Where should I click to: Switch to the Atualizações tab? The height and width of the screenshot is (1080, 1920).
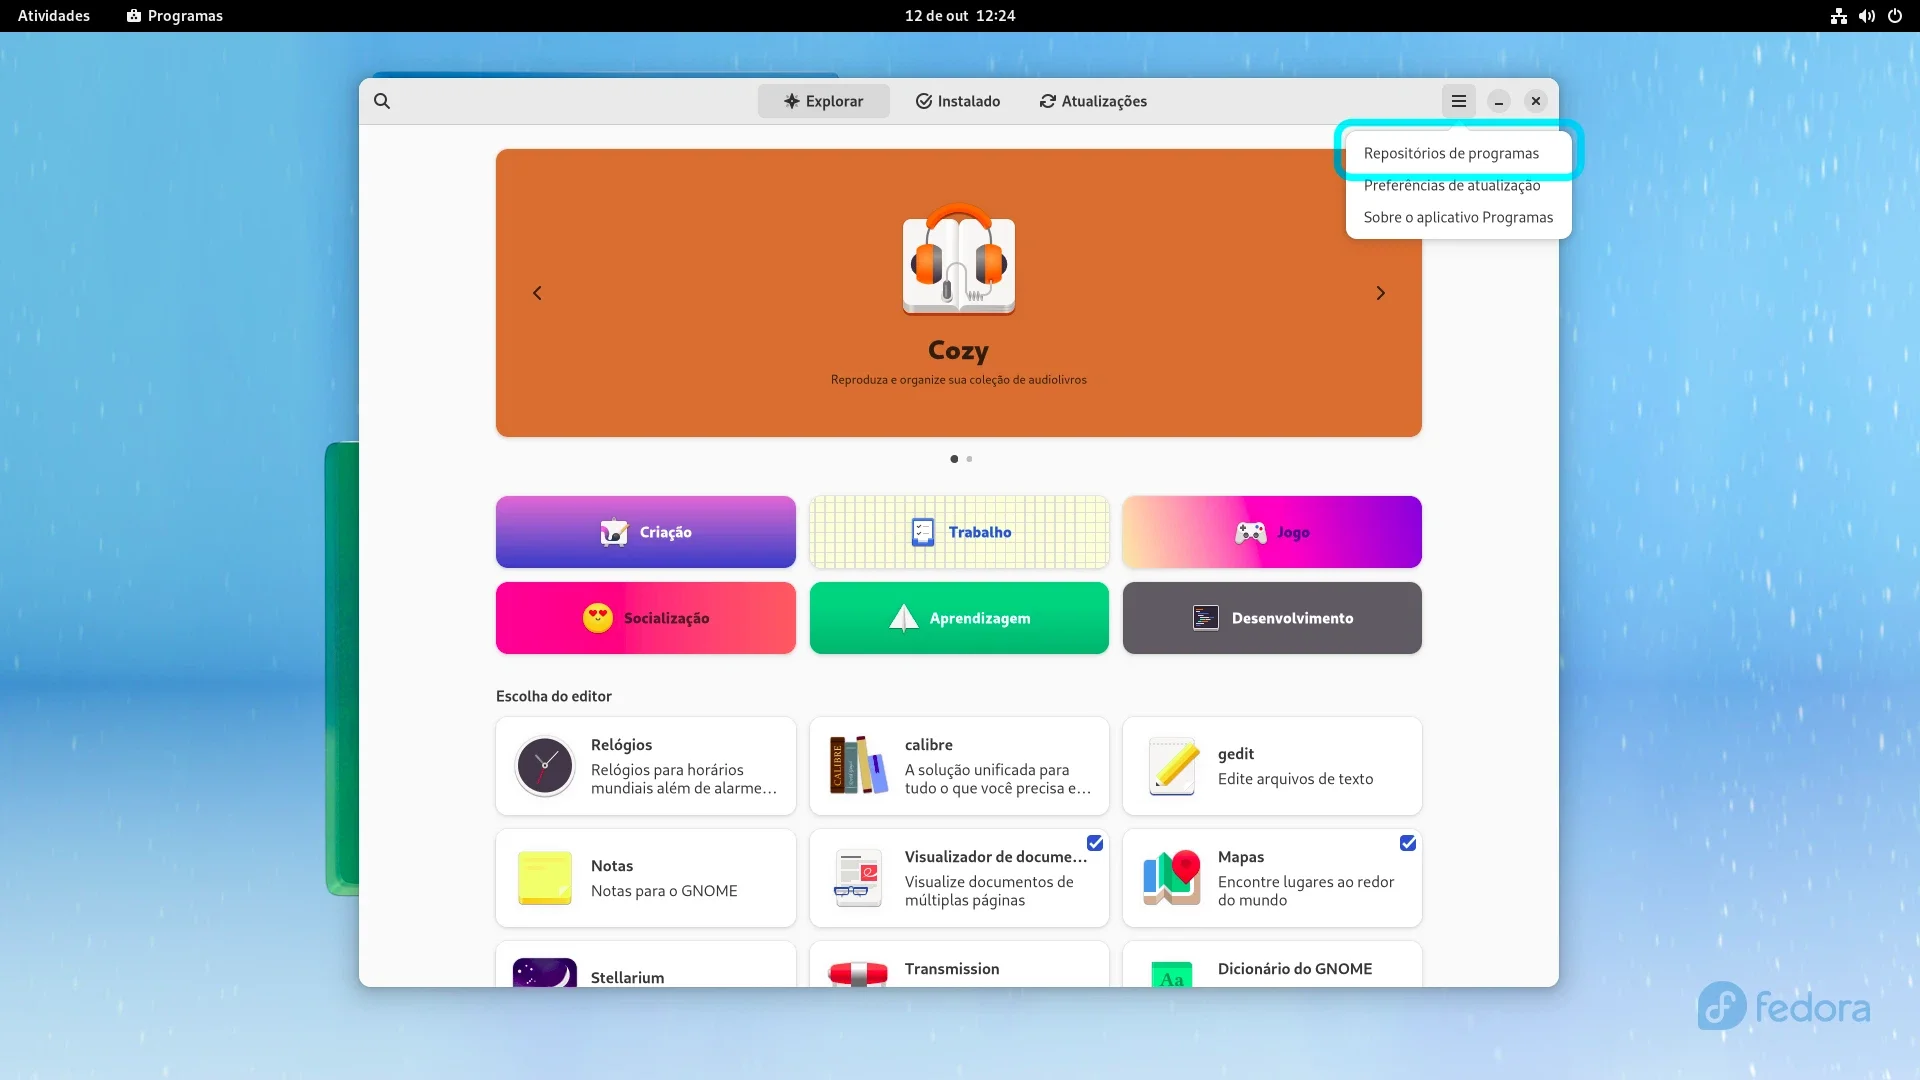click(x=1093, y=101)
